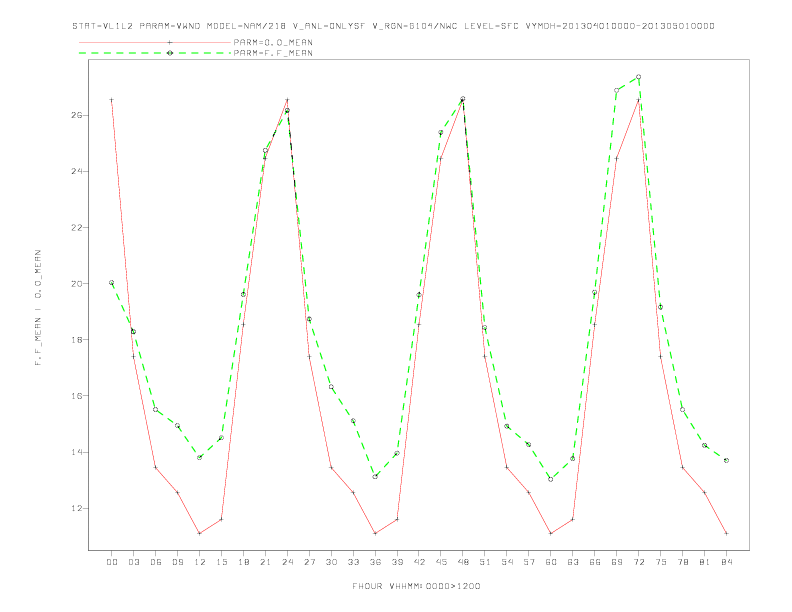Screen dimensions: 792x612
Task: Click x-axis tick label 30
Action: click(x=331, y=562)
